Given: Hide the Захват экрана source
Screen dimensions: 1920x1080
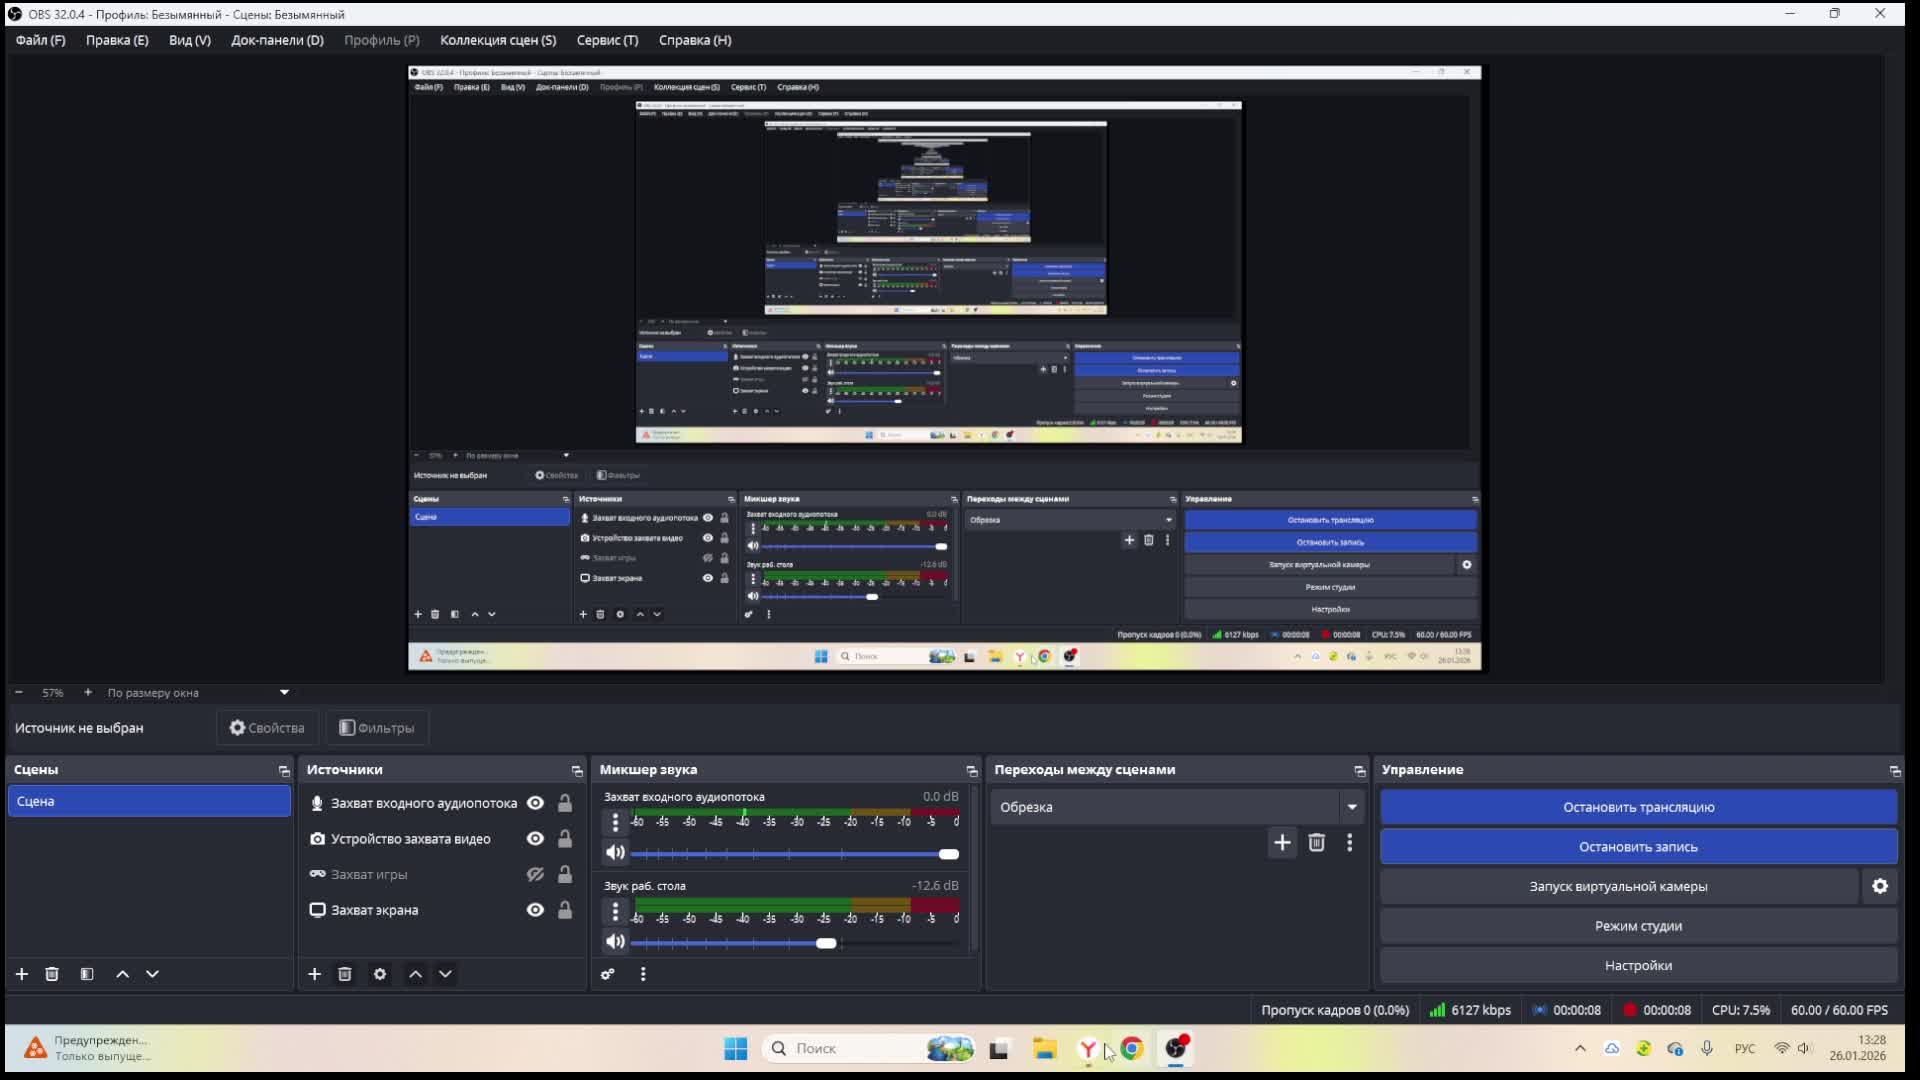Looking at the screenshot, I should point(535,910).
